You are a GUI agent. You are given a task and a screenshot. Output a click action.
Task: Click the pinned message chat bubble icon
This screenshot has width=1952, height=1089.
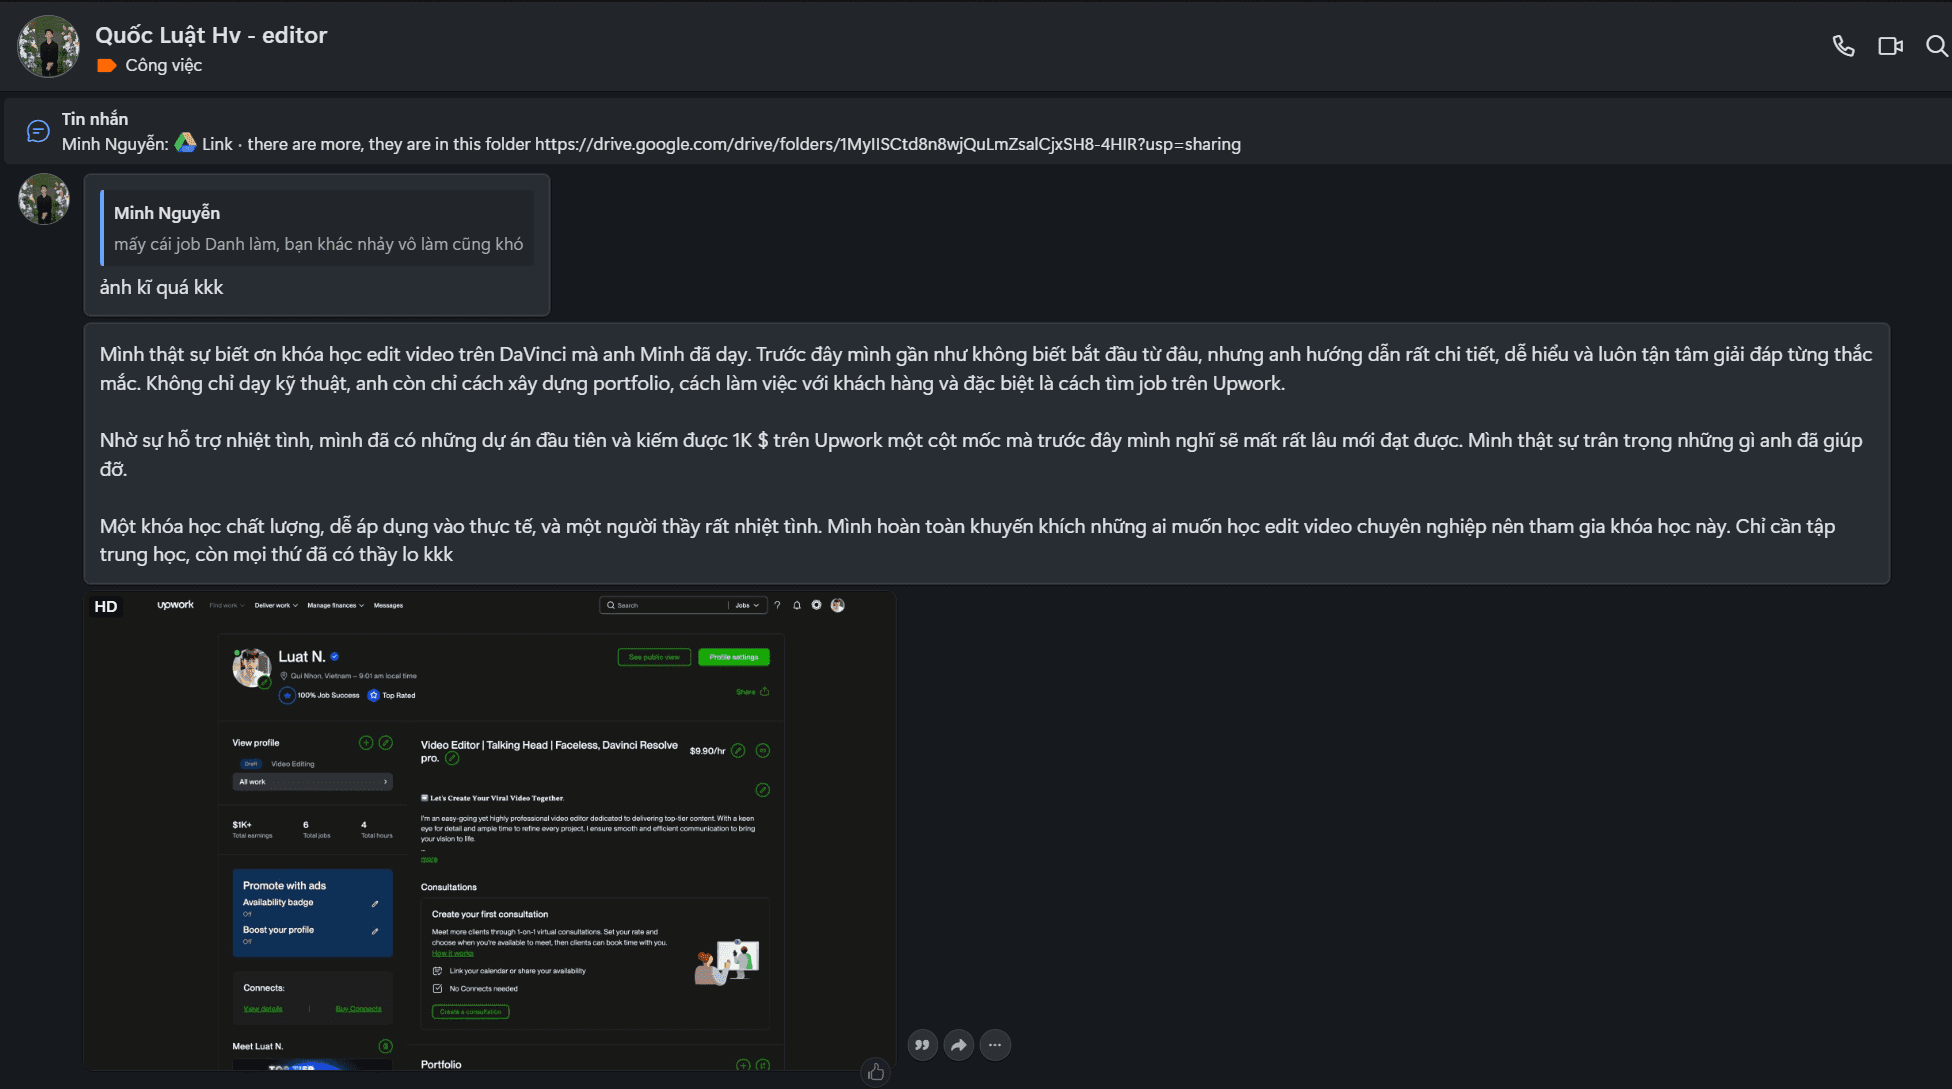tap(38, 131)
